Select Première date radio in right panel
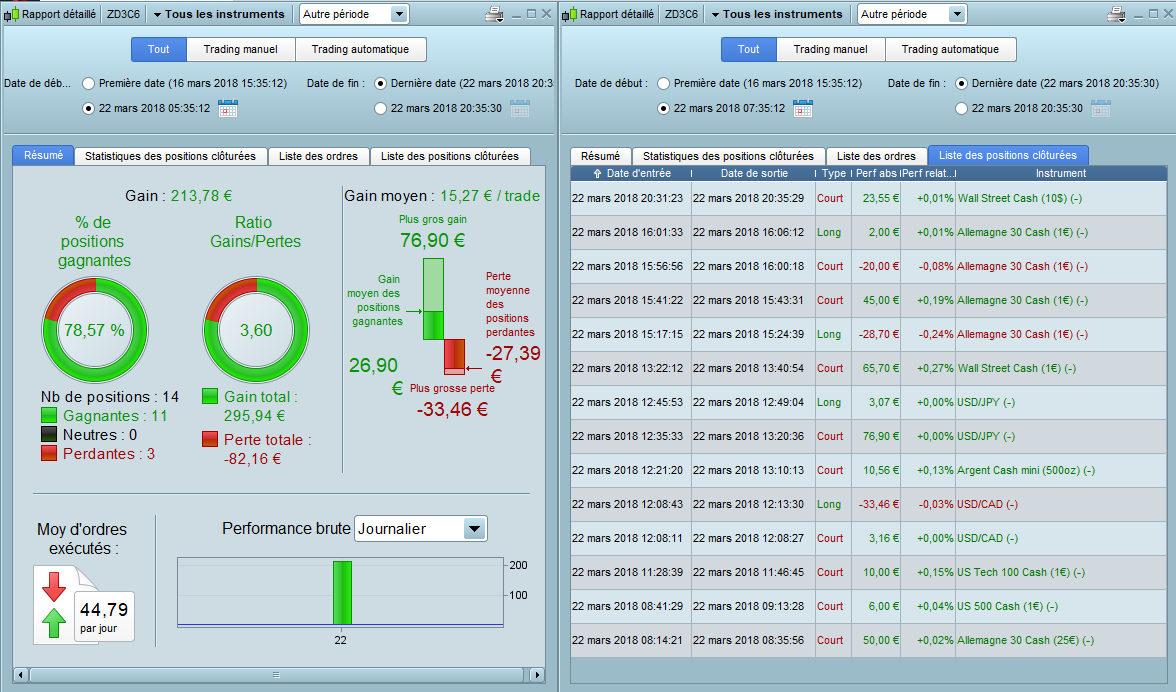Screen dimensions: 1176x692 point(663,83)
